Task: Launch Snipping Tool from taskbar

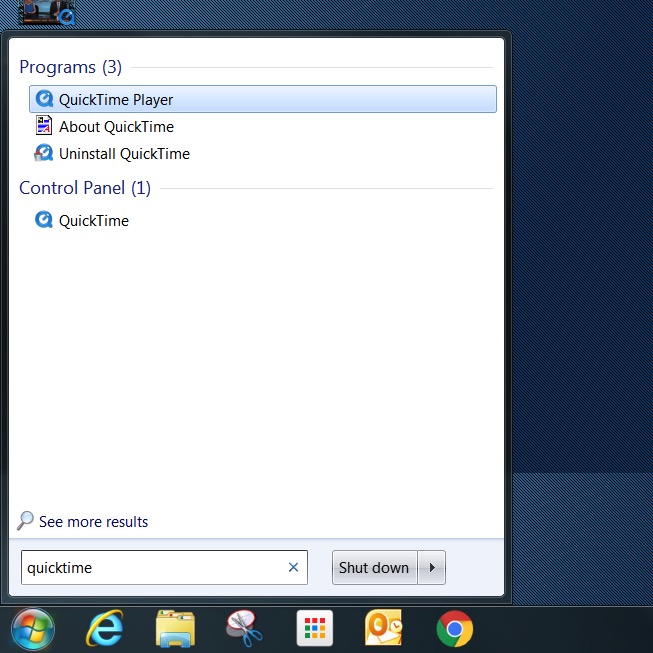Action: (244, 629)
